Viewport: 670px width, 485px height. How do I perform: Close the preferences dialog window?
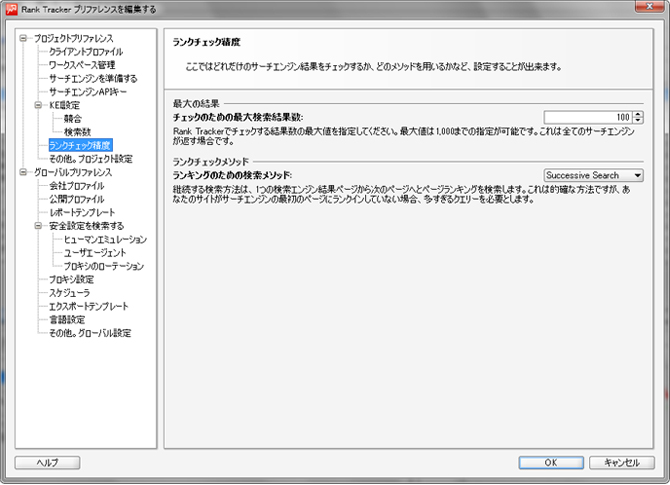[649, 6]
